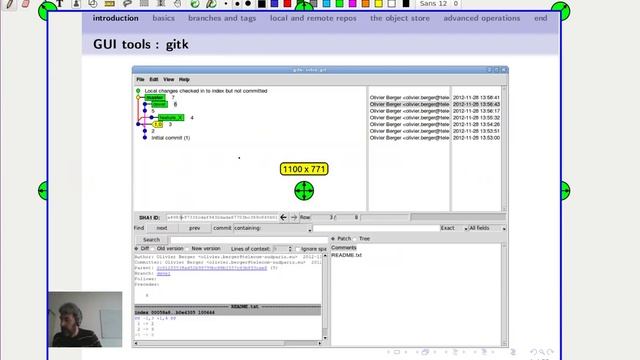Choose the largest pen thickness dot
The width and height of the screenshot is (640, 360).
point(248,4)
